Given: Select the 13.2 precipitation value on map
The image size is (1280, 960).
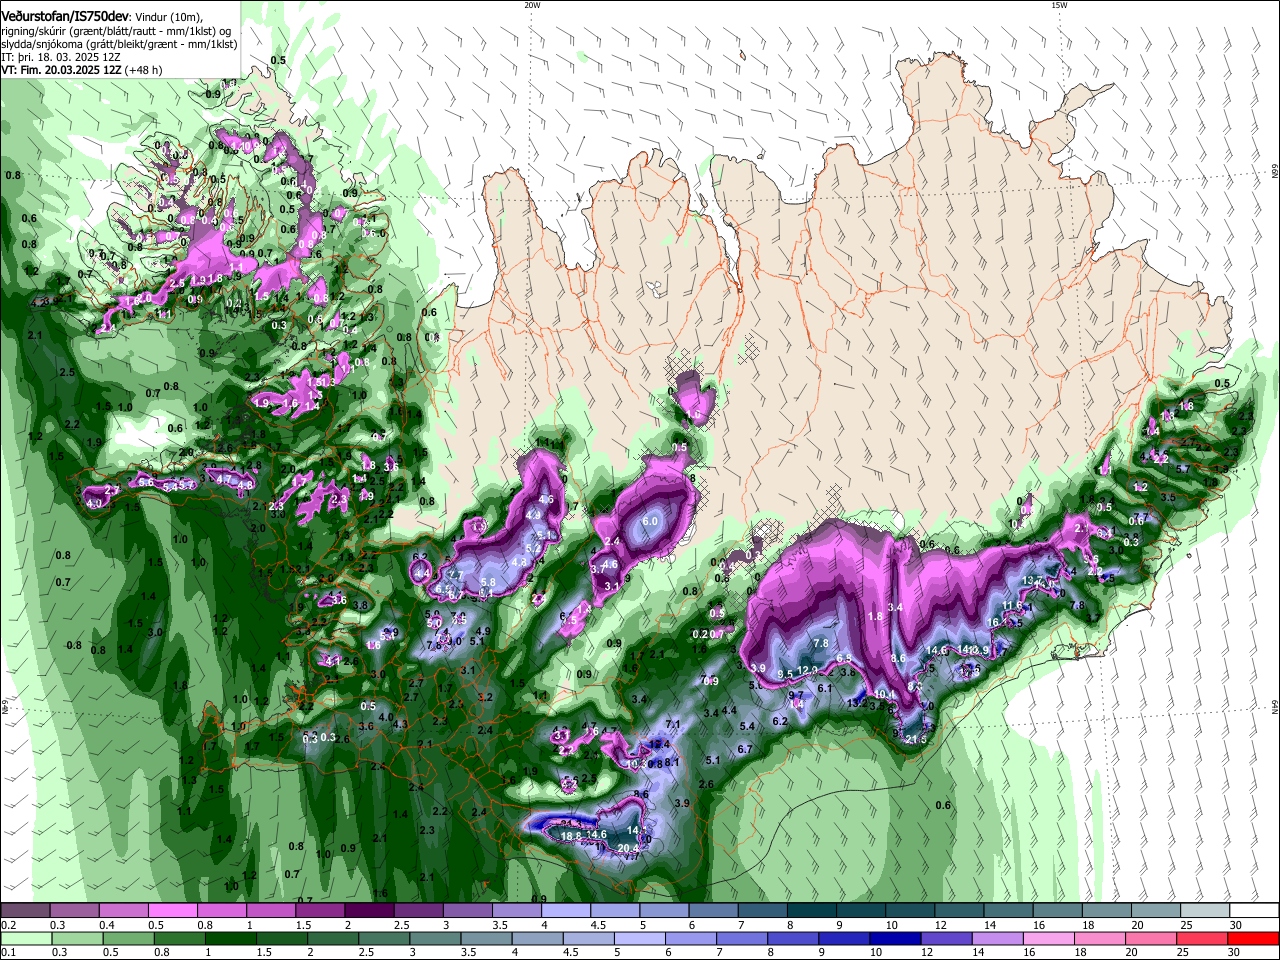Looking at the screenshot, I should point(857,703).
